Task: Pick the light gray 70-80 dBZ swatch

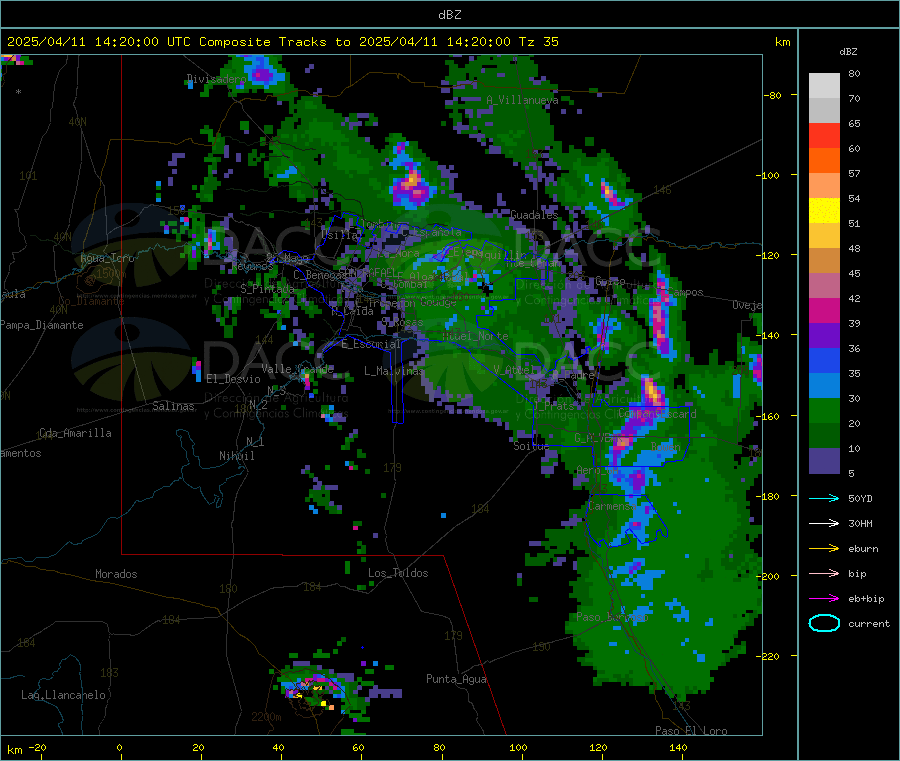Action: [x=824, y=86]
